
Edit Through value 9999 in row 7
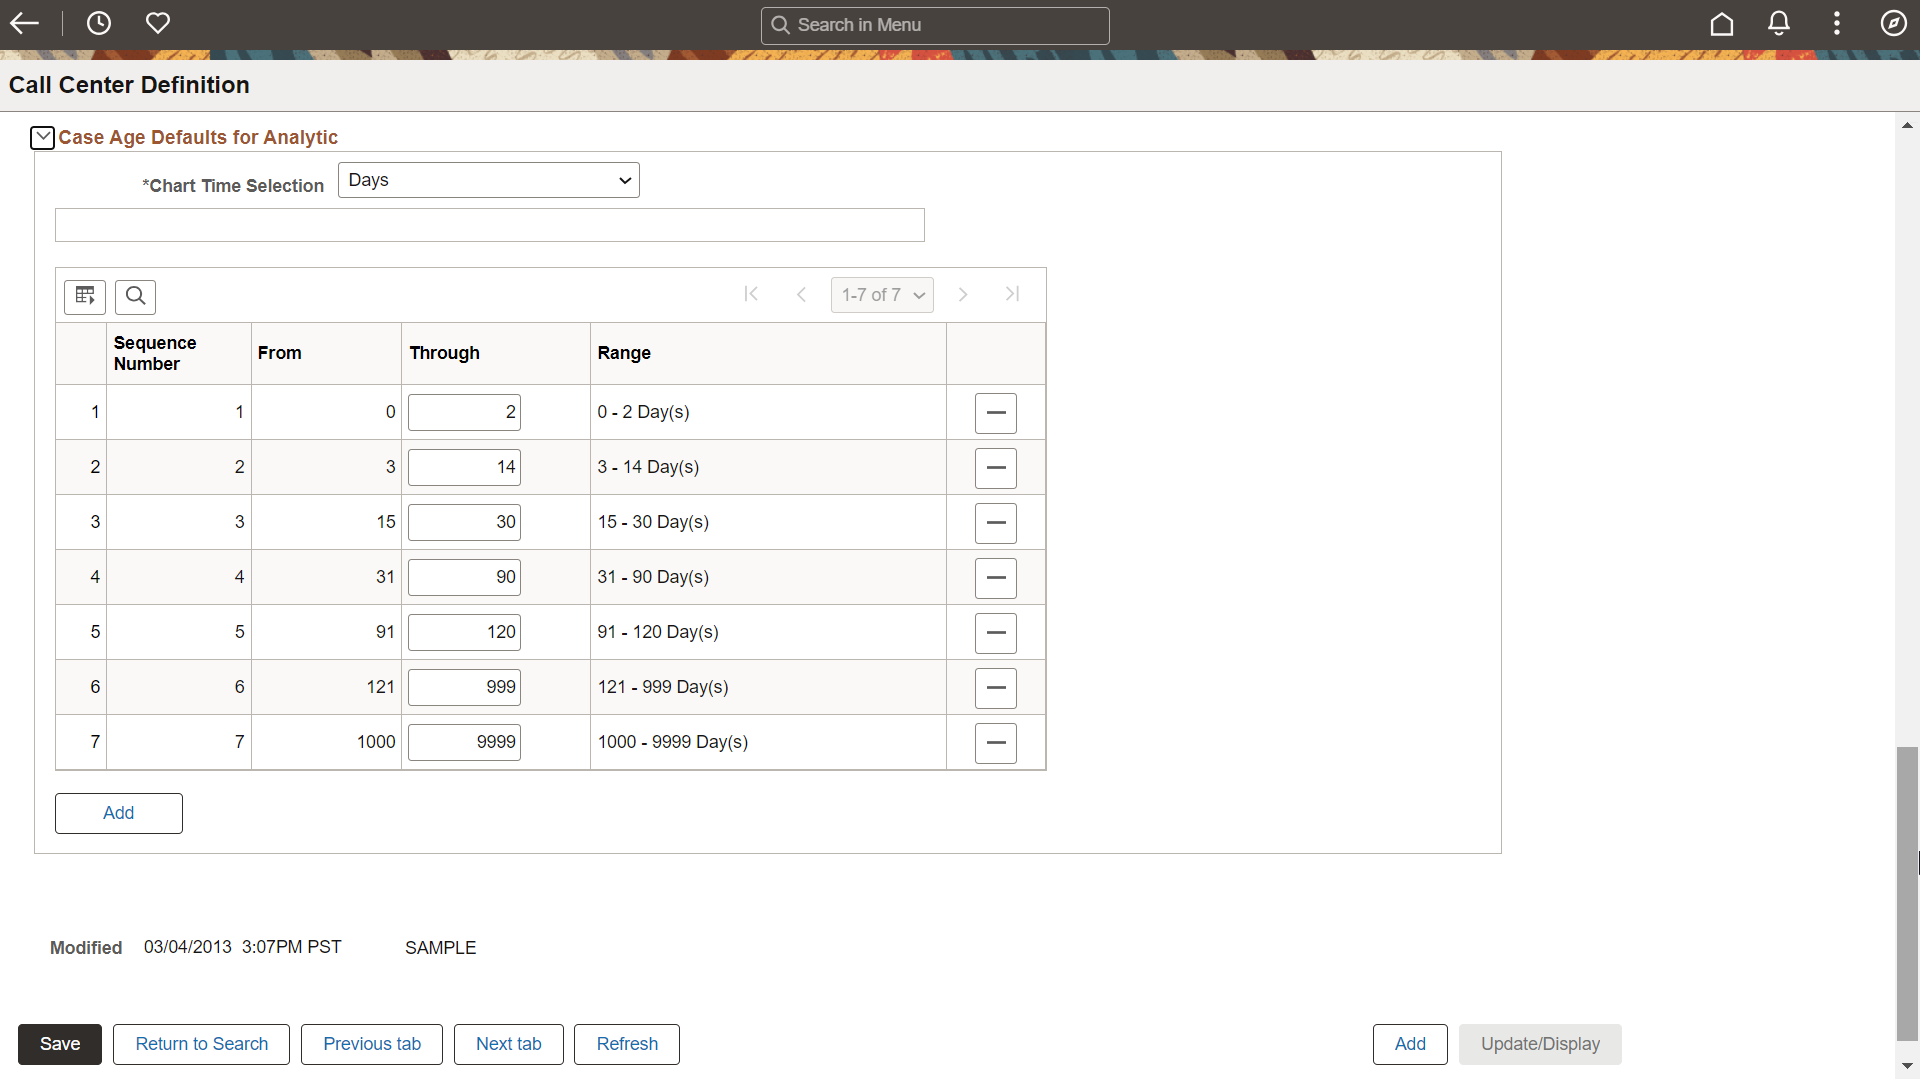pos(464,742)
